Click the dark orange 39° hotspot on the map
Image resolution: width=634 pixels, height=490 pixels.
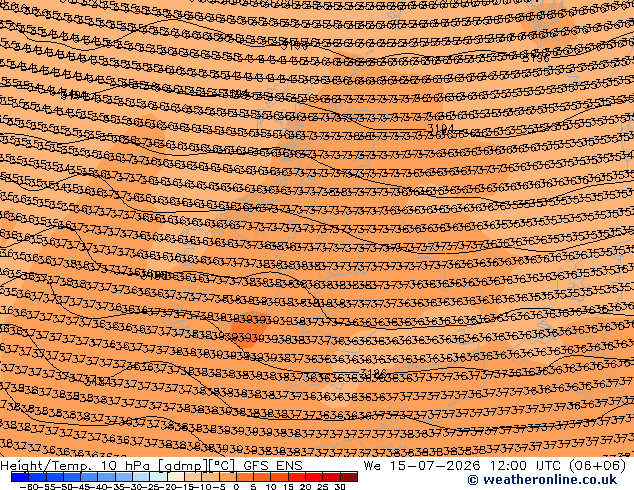[250, 329]
